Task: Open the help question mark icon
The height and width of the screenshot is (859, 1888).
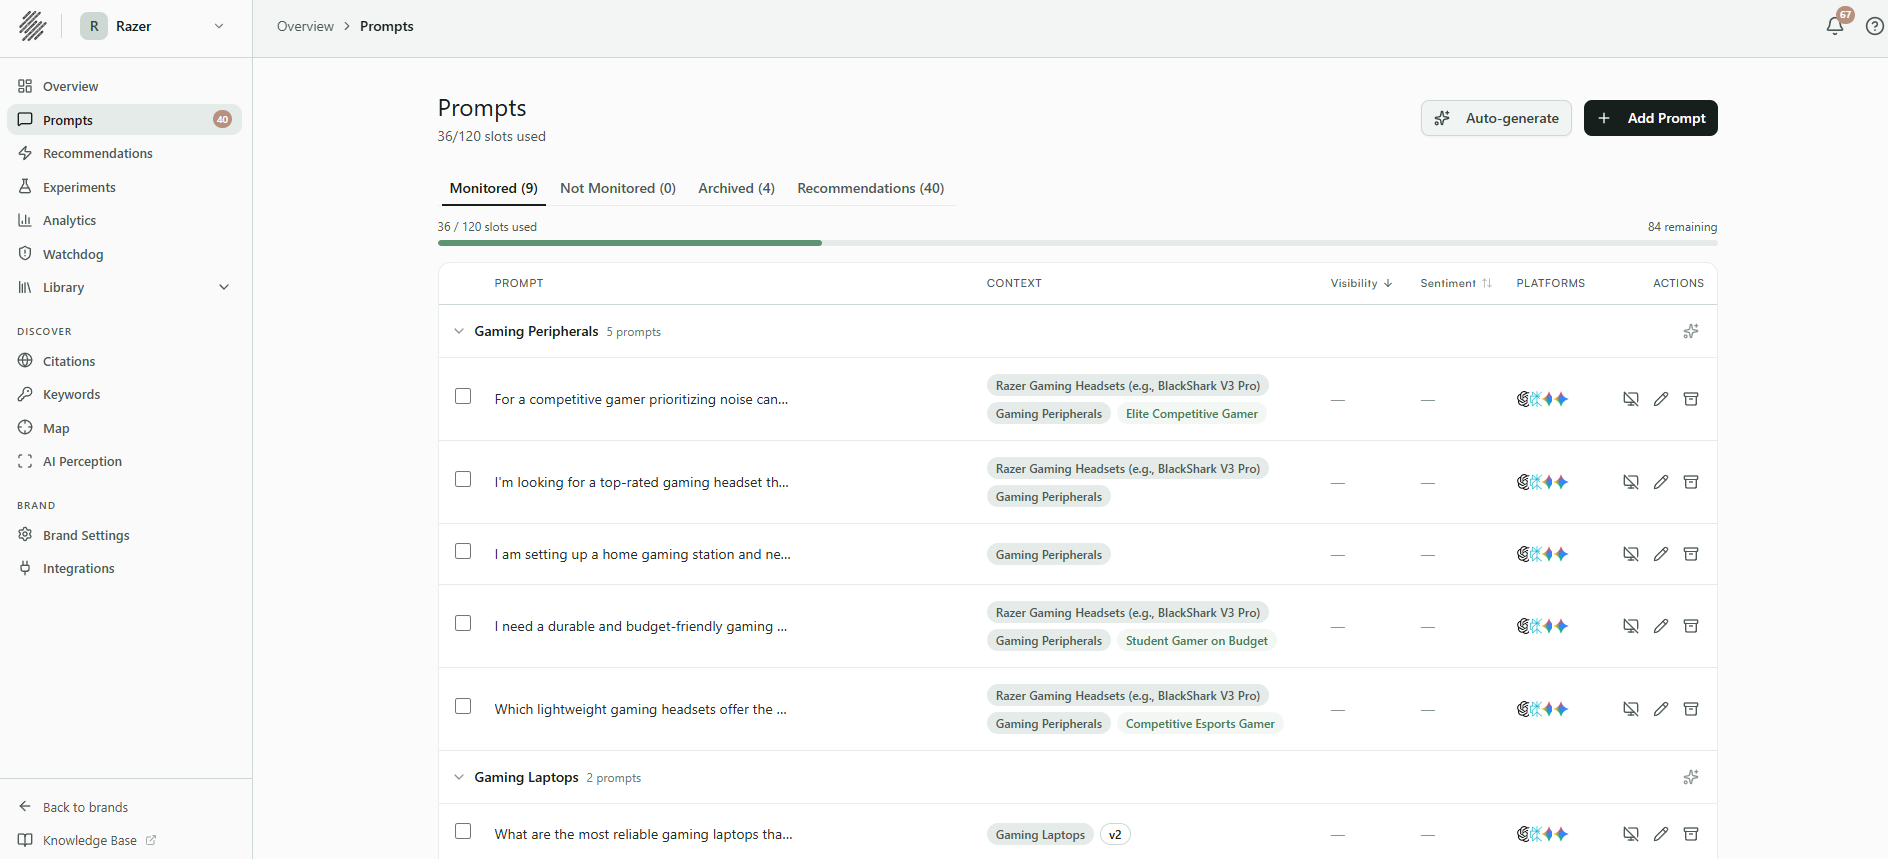Action: click(x=1875, y=26)
